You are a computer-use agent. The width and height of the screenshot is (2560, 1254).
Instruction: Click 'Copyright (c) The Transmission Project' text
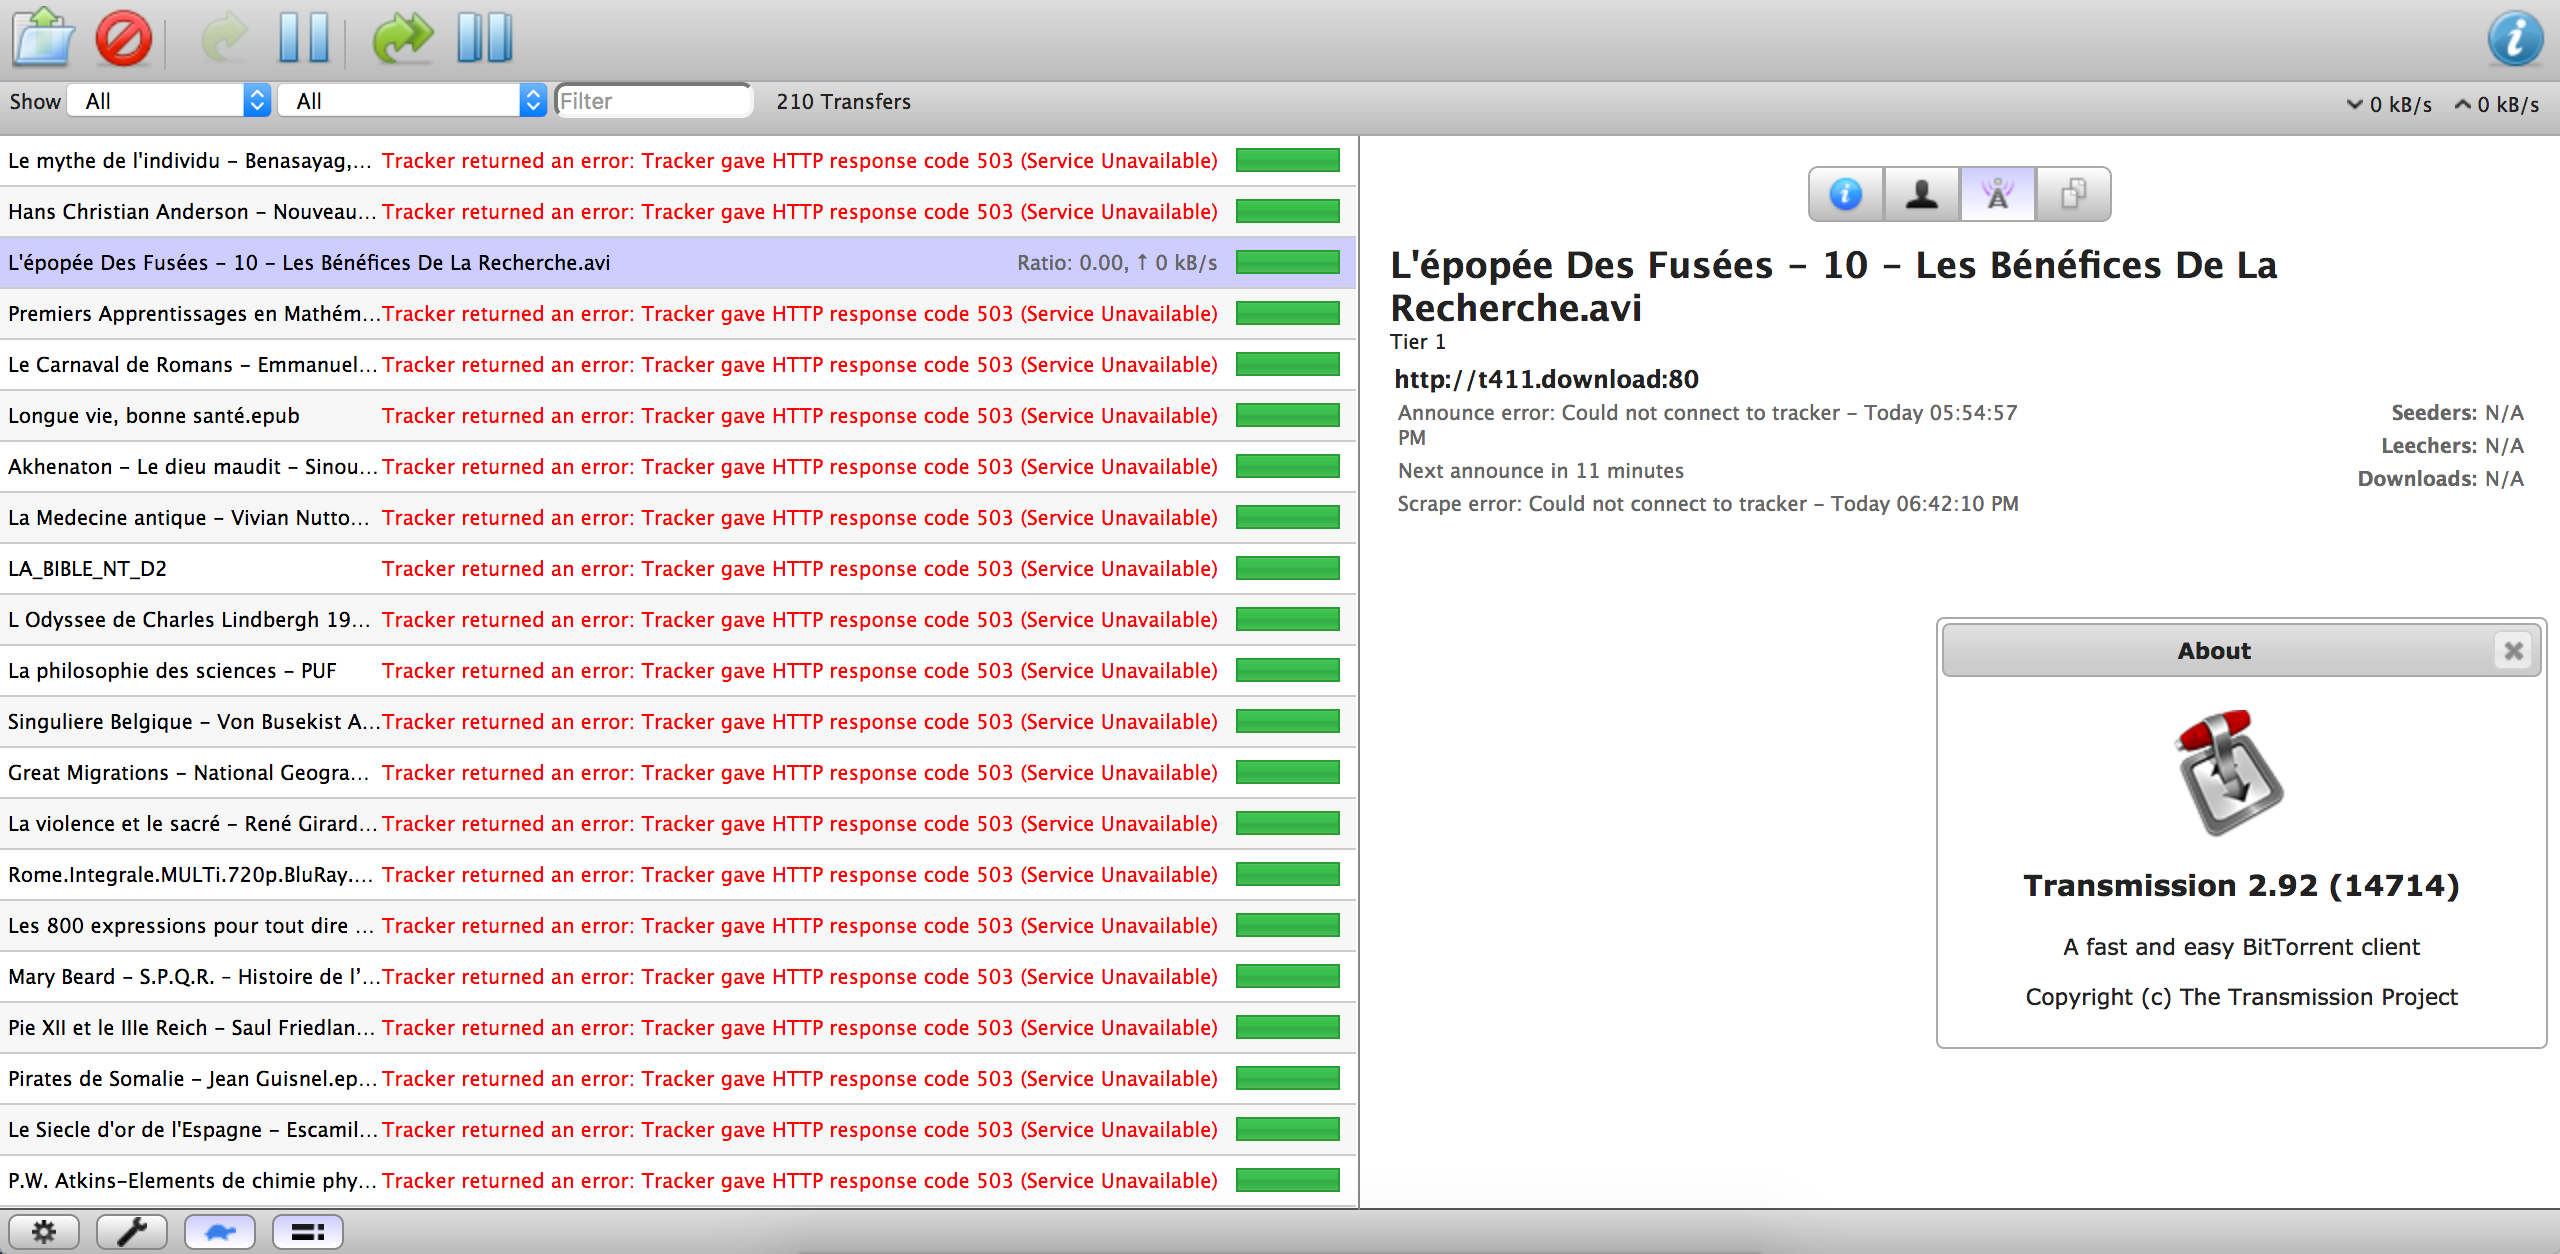coord(2241,997)
